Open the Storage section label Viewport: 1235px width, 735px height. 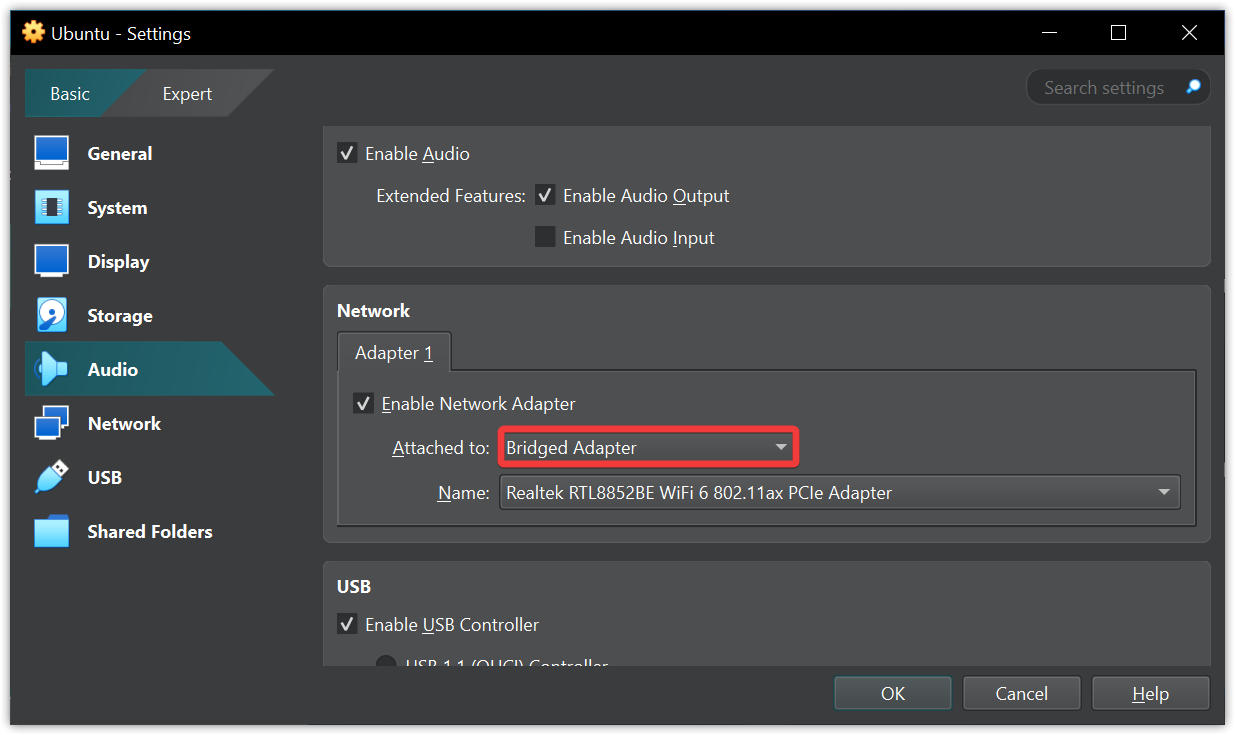coord(120,316)
